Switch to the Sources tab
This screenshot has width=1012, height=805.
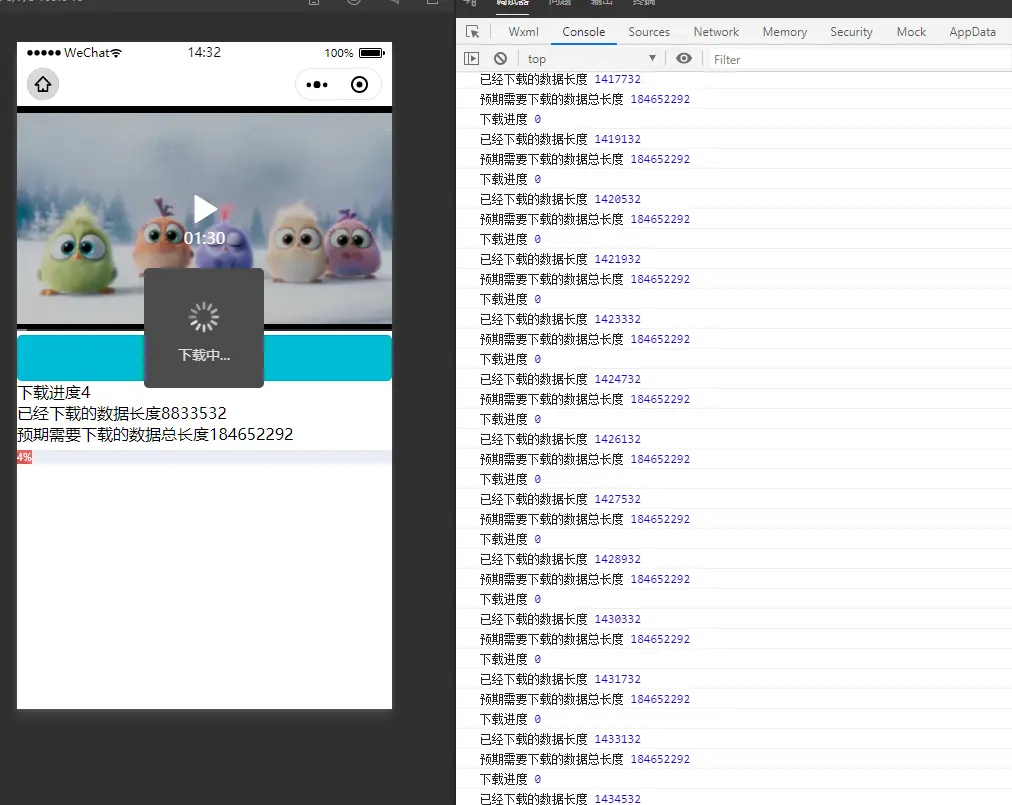point(649,32)
